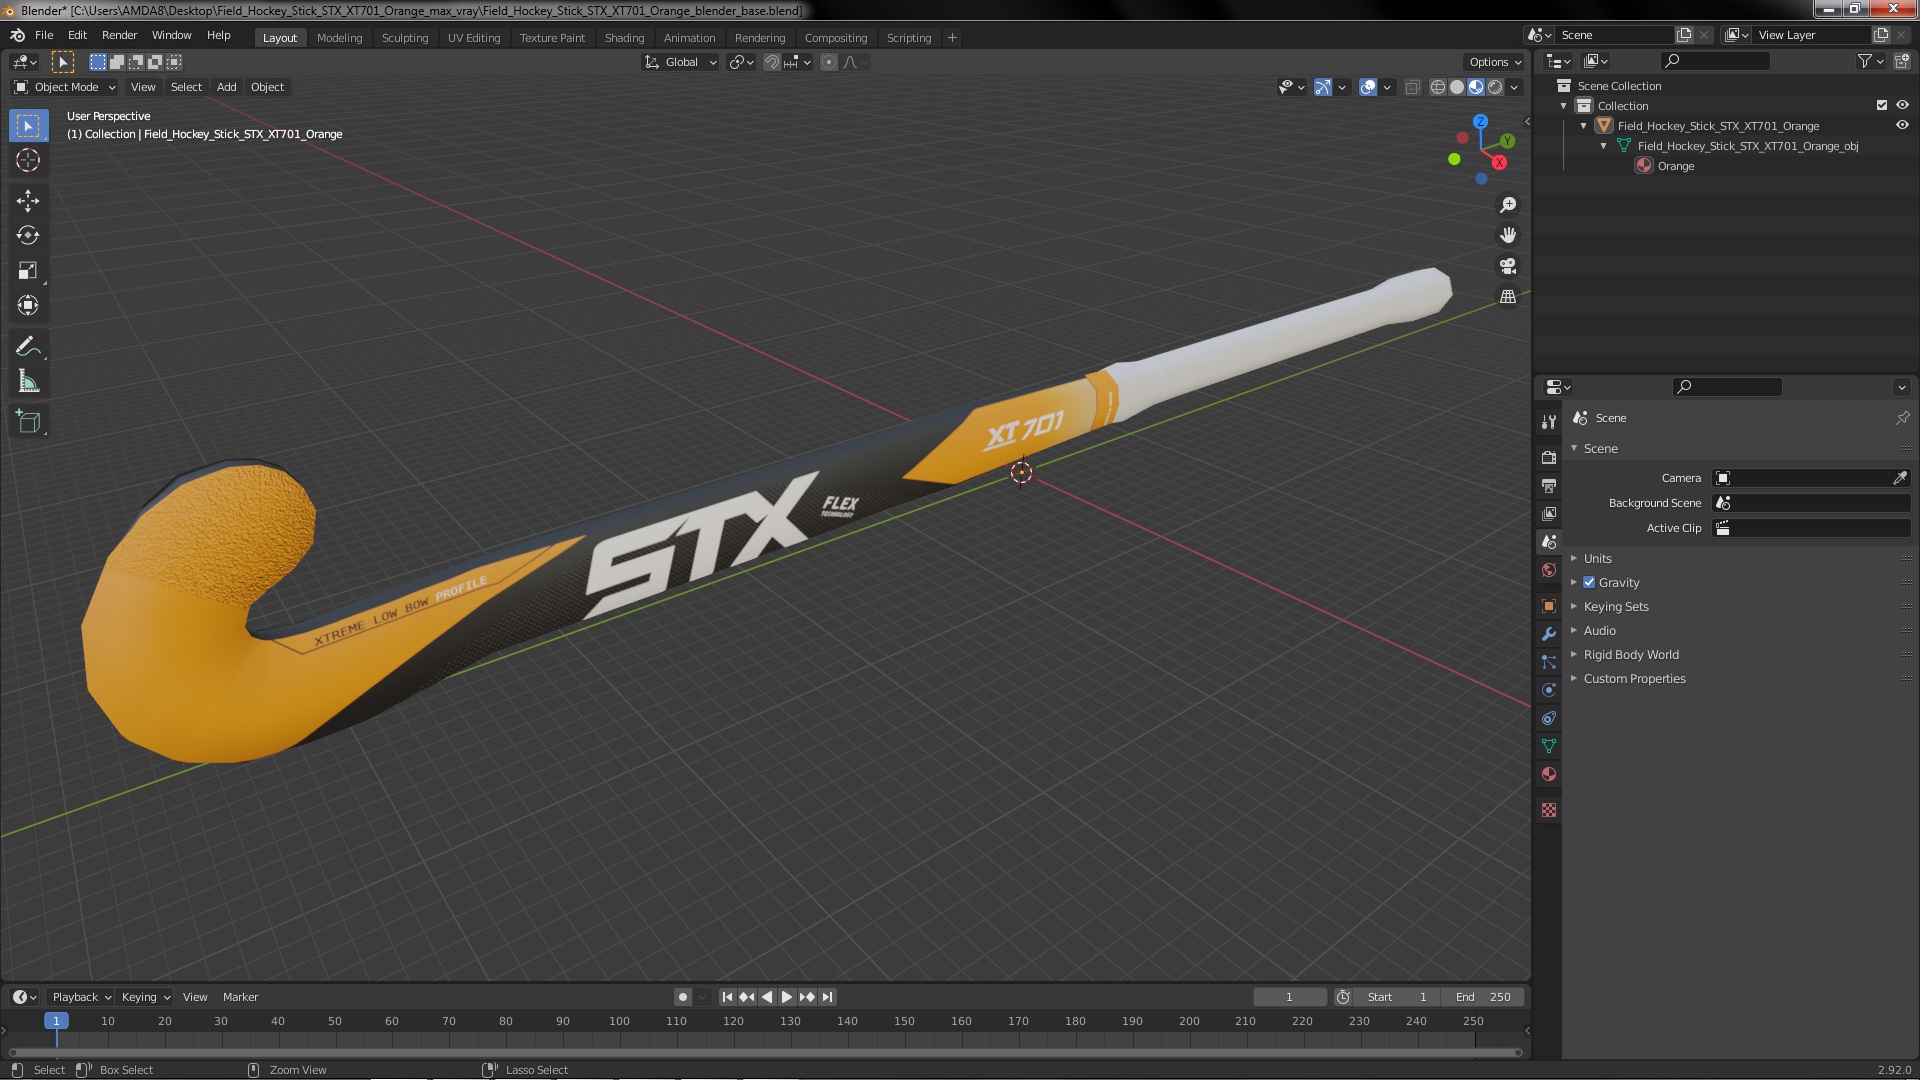Toggle viewport overlays display
Screen dimensions: 1920x1080
click(x=1368, y=87)
